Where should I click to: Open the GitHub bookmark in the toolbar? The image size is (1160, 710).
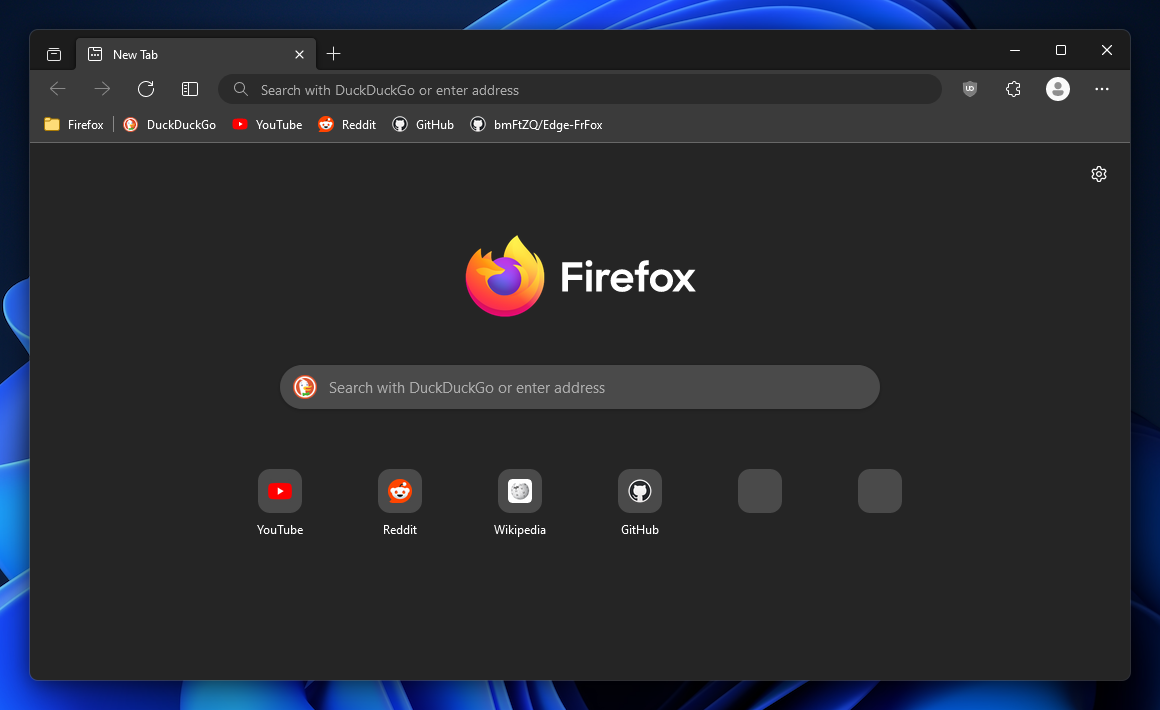[x=422, y=124]
